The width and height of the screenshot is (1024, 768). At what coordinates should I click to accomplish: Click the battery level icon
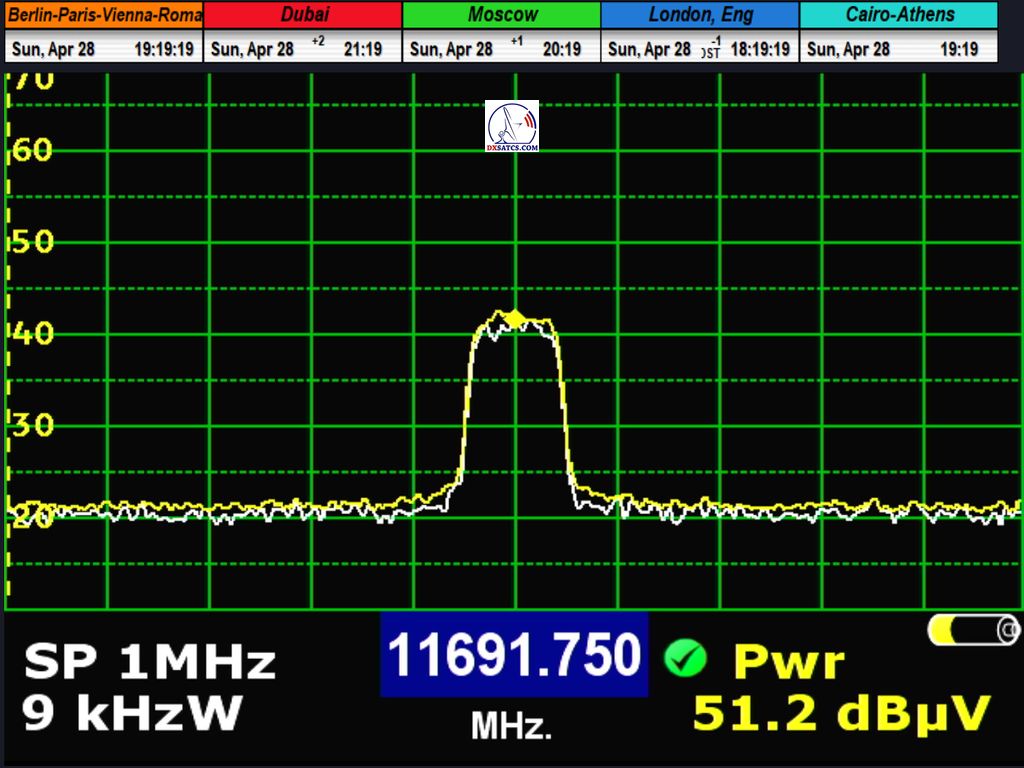click(x=973, y=630)
